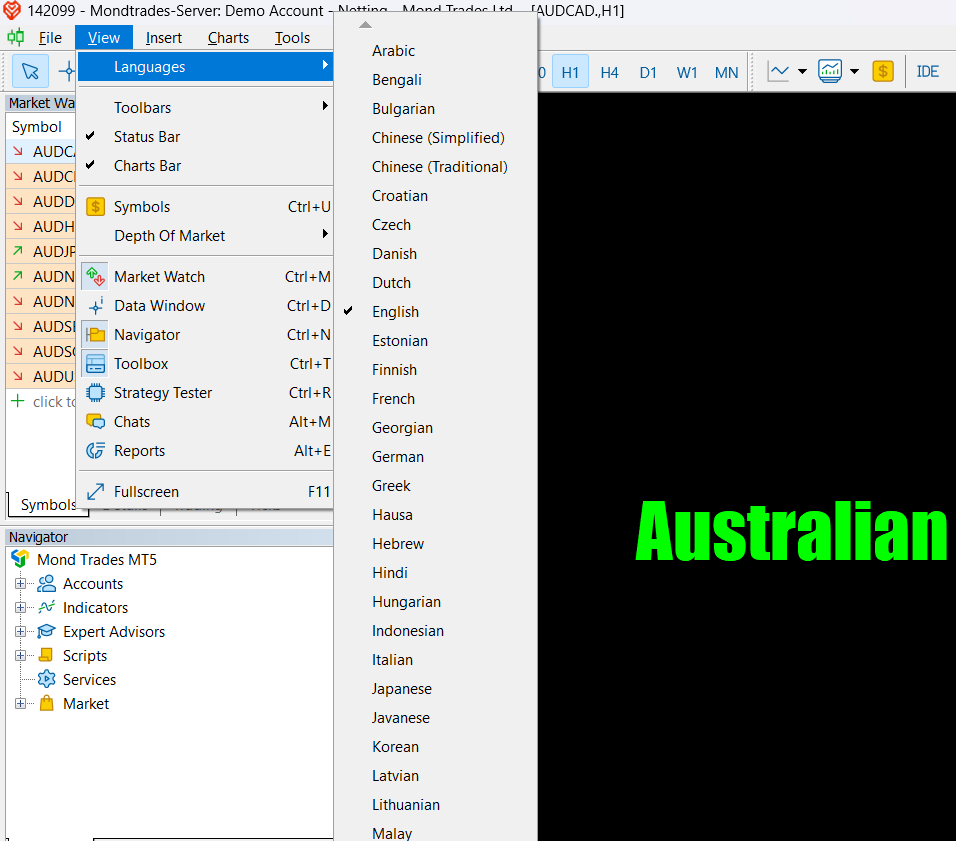Click the gold dollar icon in toolbar

[882, 71]
